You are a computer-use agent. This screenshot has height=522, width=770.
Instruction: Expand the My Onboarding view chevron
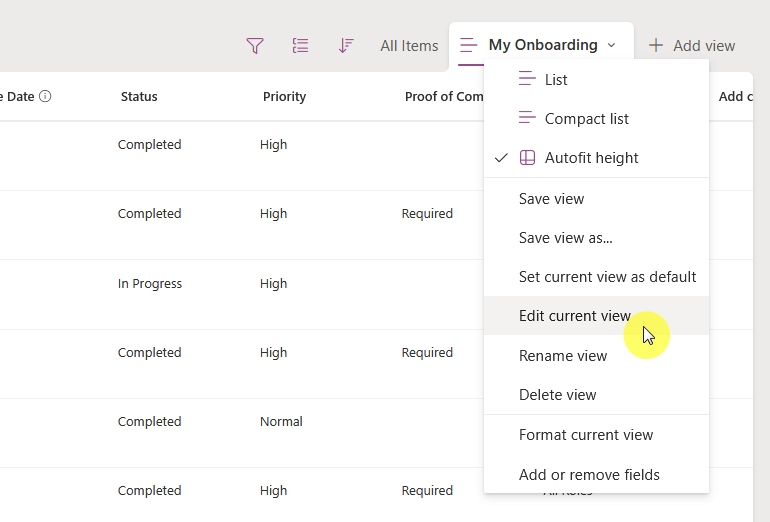611,45
